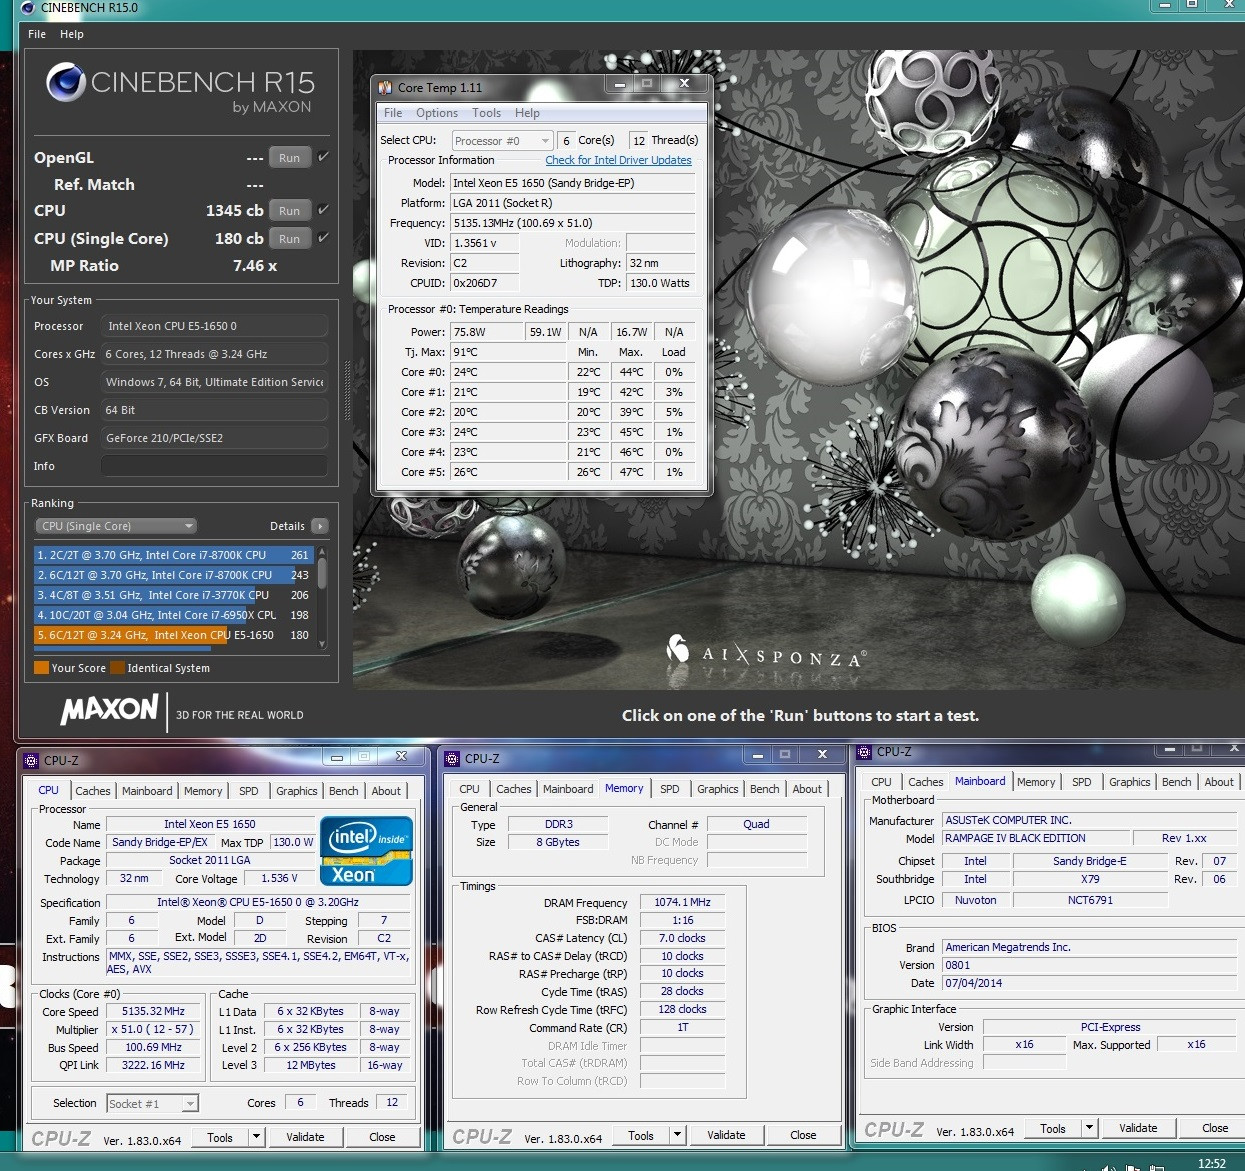
Task: Click DRAM Frequency value 1074.1 MHz
Action: (682, 903)
